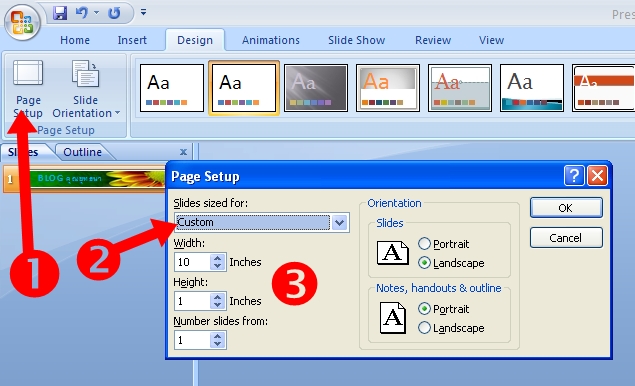Select Landscape for Notes, handouts & outline
Viewport: 635px width, 386px height.
click(x=424, y=328)
